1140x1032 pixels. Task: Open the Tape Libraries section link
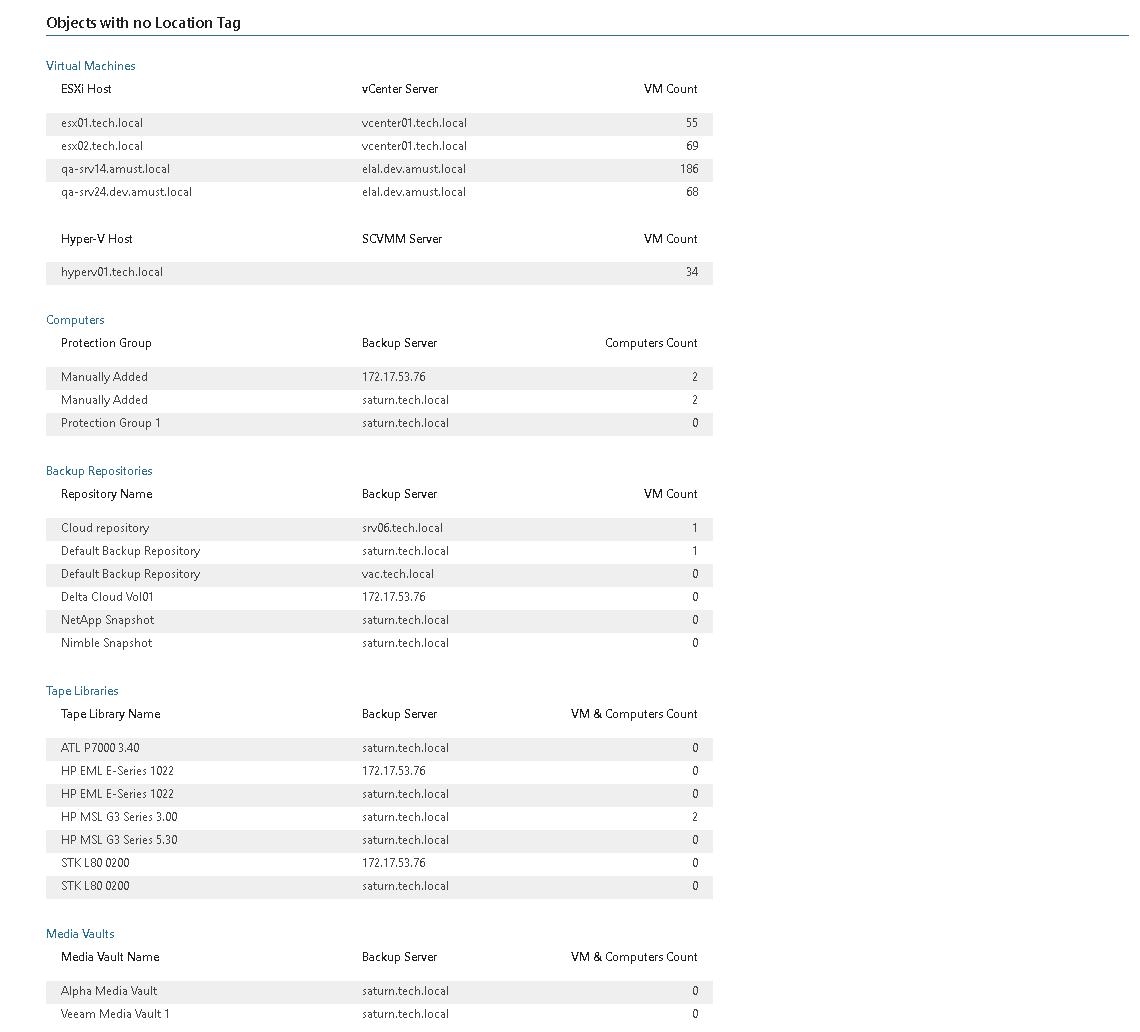pyautogui.click(x=82, y=691)
